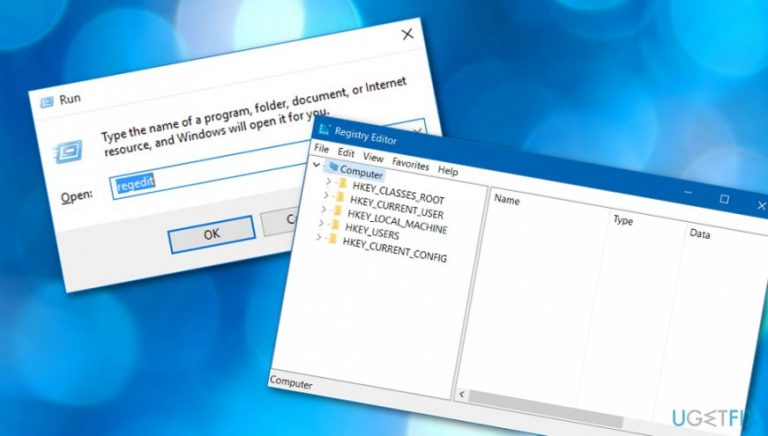Click the Computer status bar text
Viewport: 768px width, 436px height.
tap(291, 383)
